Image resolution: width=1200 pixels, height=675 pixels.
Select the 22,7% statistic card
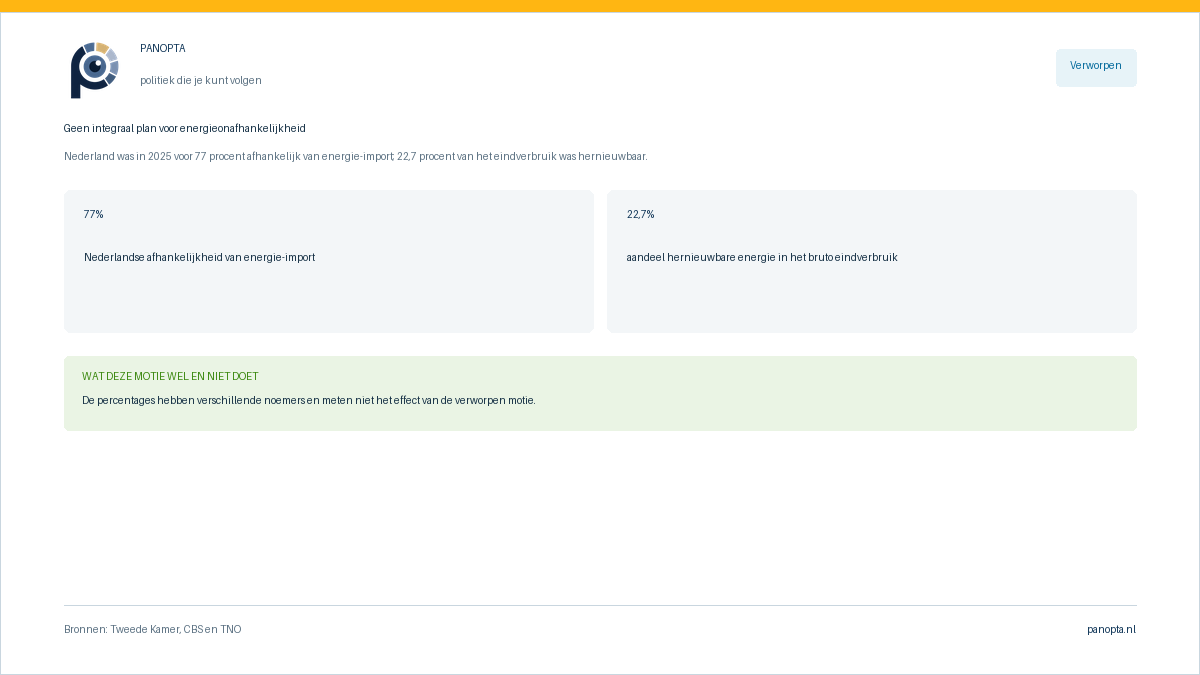pyautogui.click(x=872, y=261)
